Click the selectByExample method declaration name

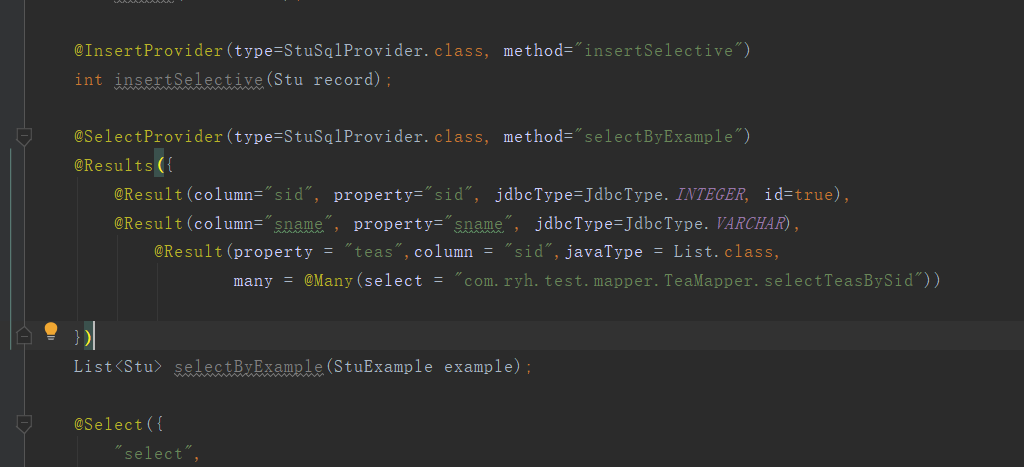249,366
